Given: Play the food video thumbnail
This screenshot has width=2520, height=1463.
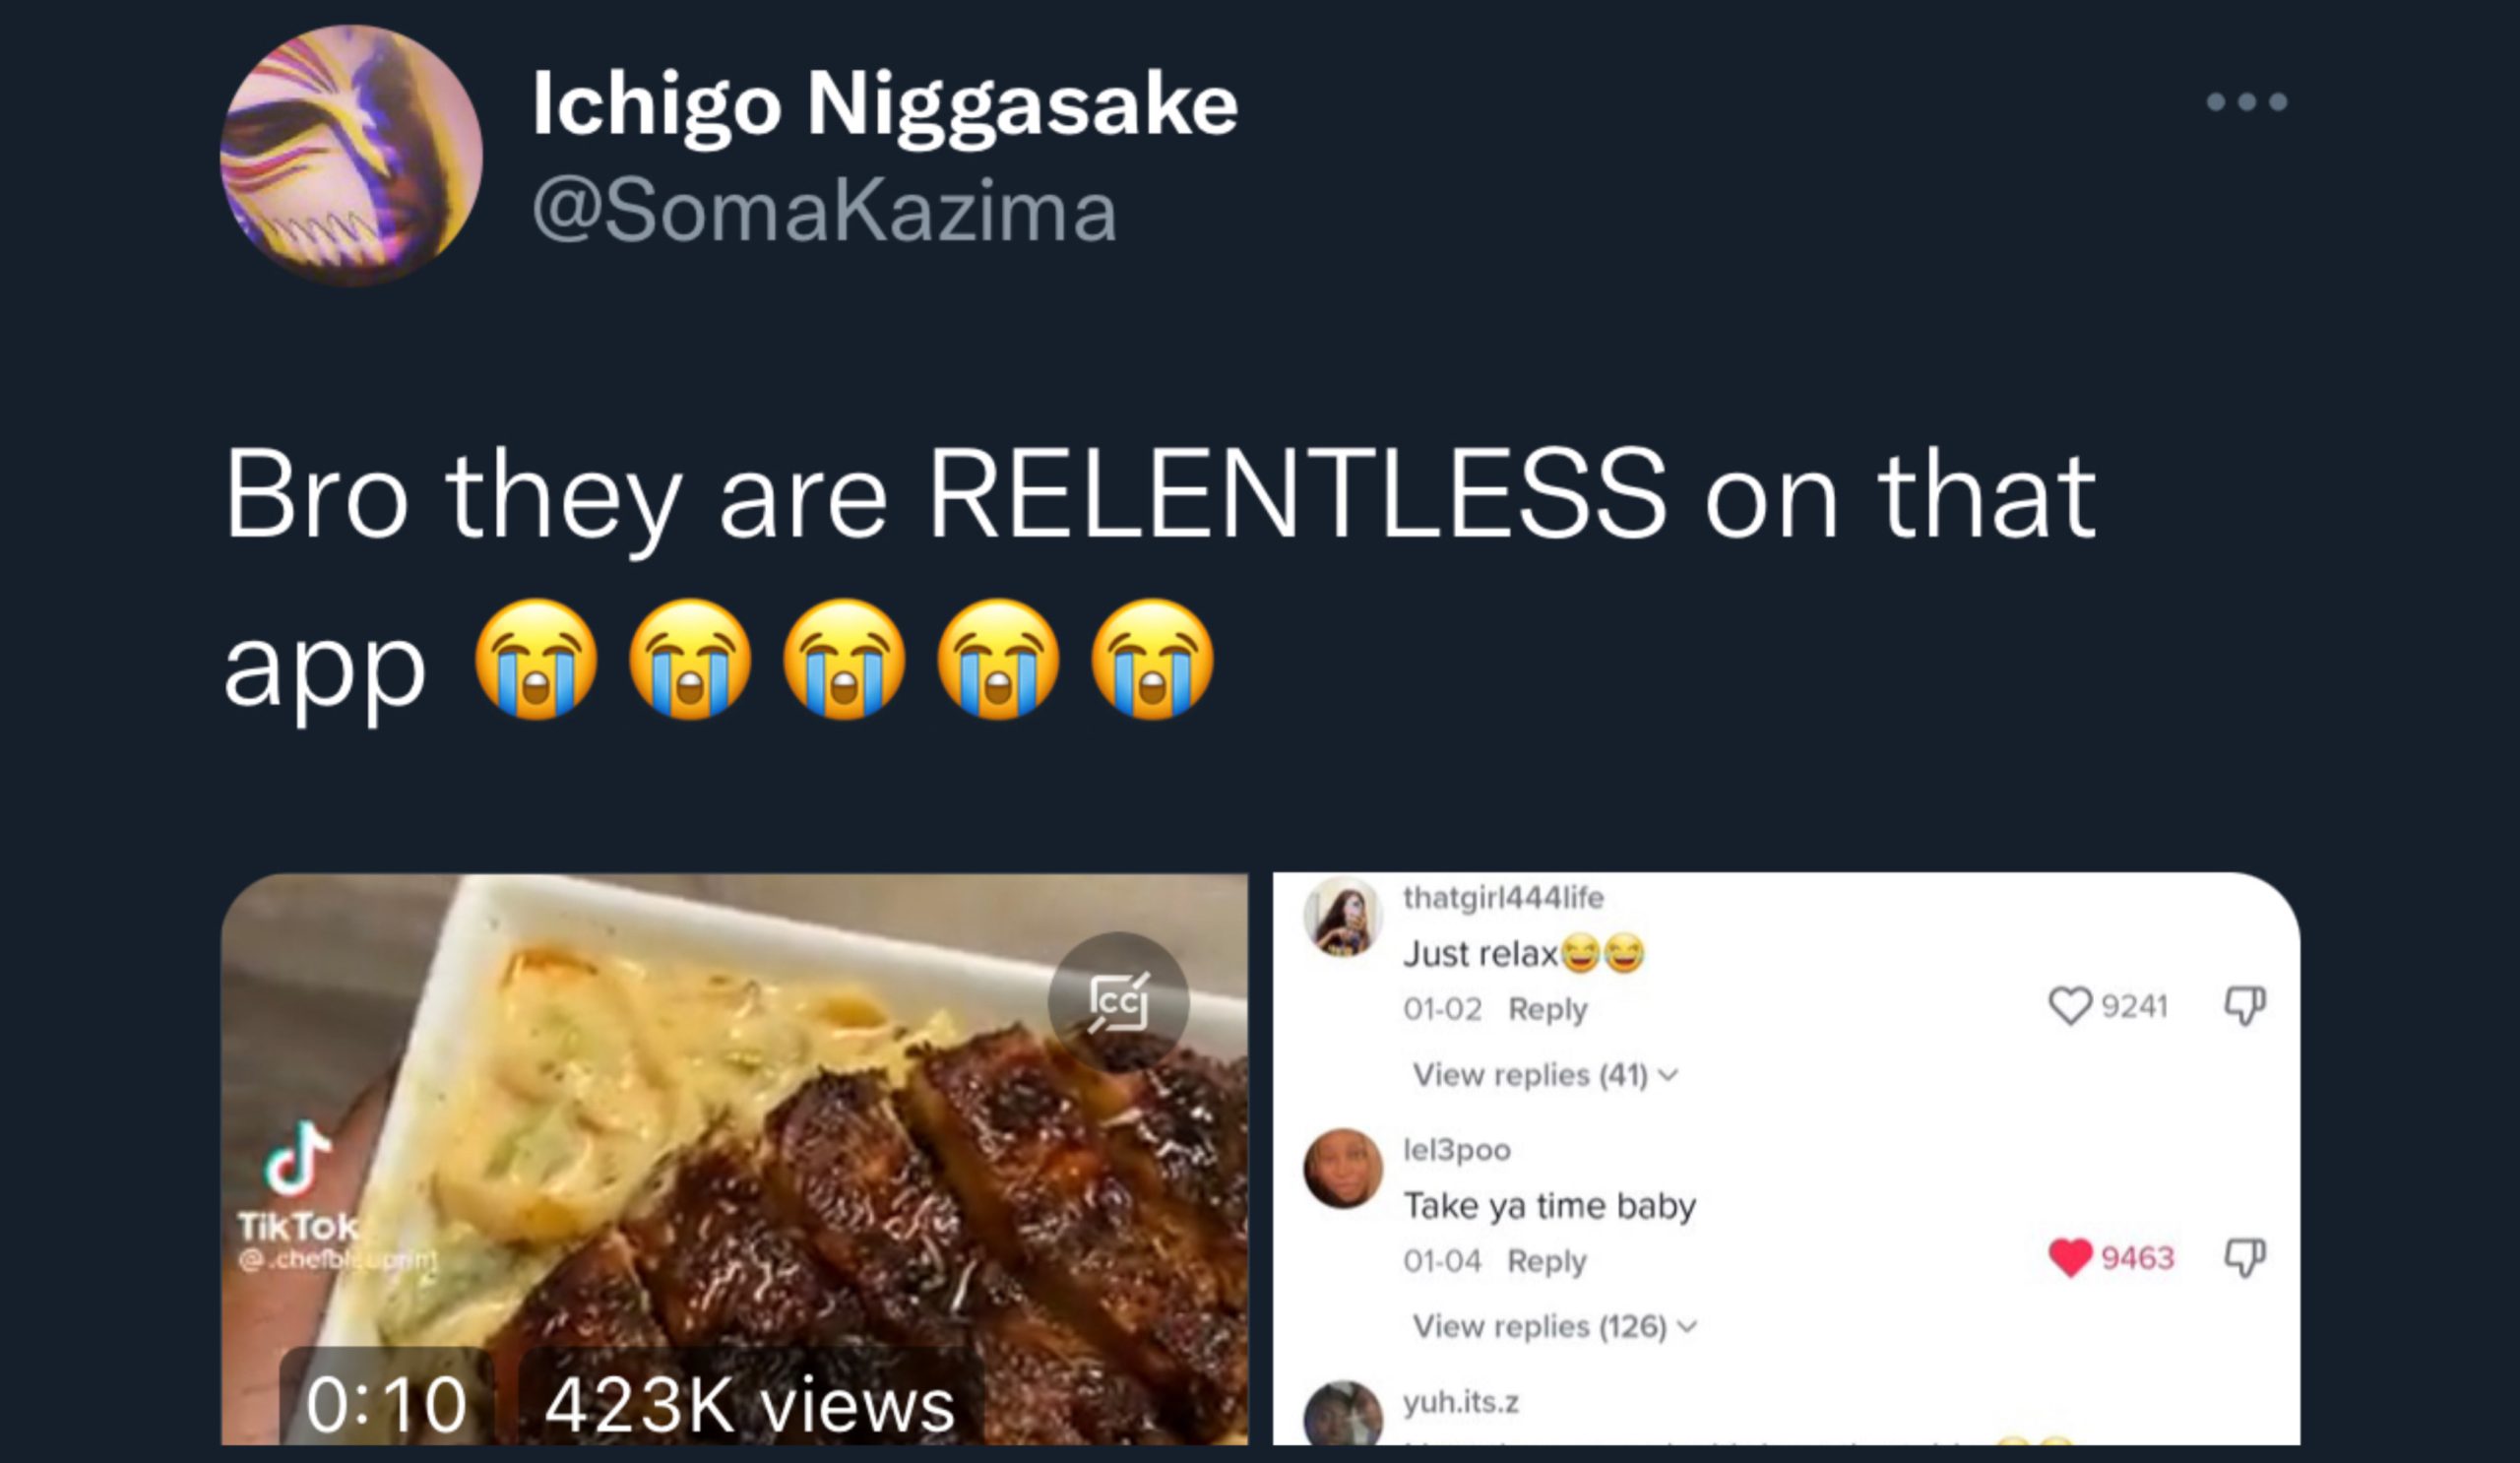Looking at the screenshot, I should pos(734,1159).
